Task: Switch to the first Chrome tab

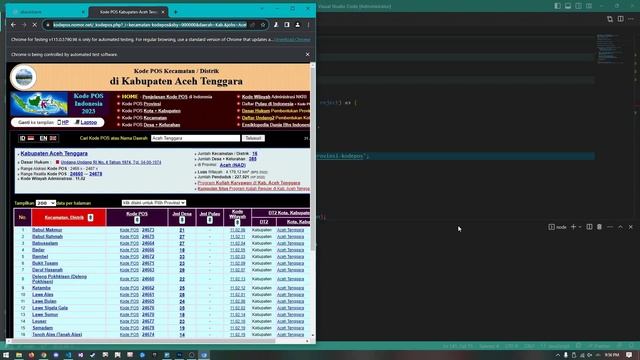Action: (48, 12)
